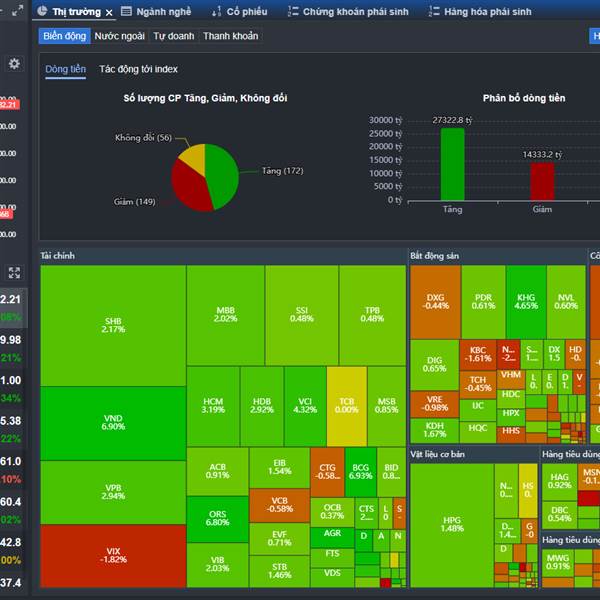Click the VPB 2.94% heatmap tile
The image size is (600, 600).
[x=113, y=492]
